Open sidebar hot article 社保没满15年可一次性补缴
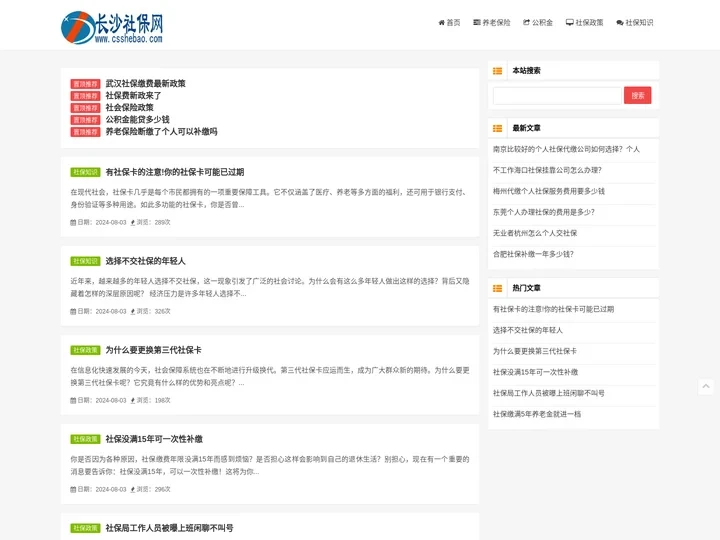720x540 pixels. pos(535,372)
